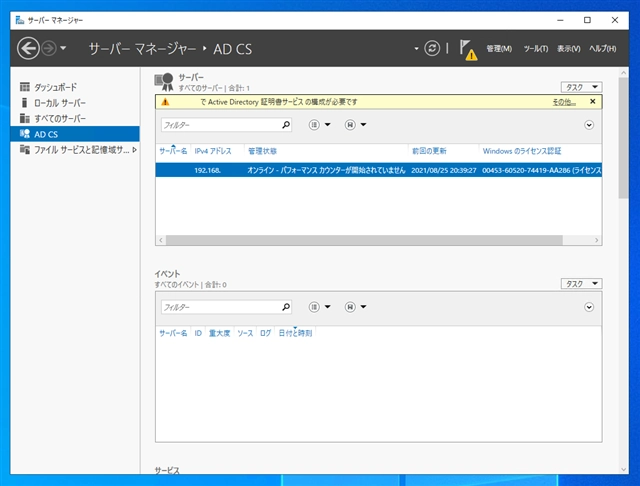Open ローカル サーバー in the sidebar

click(59, 103)
